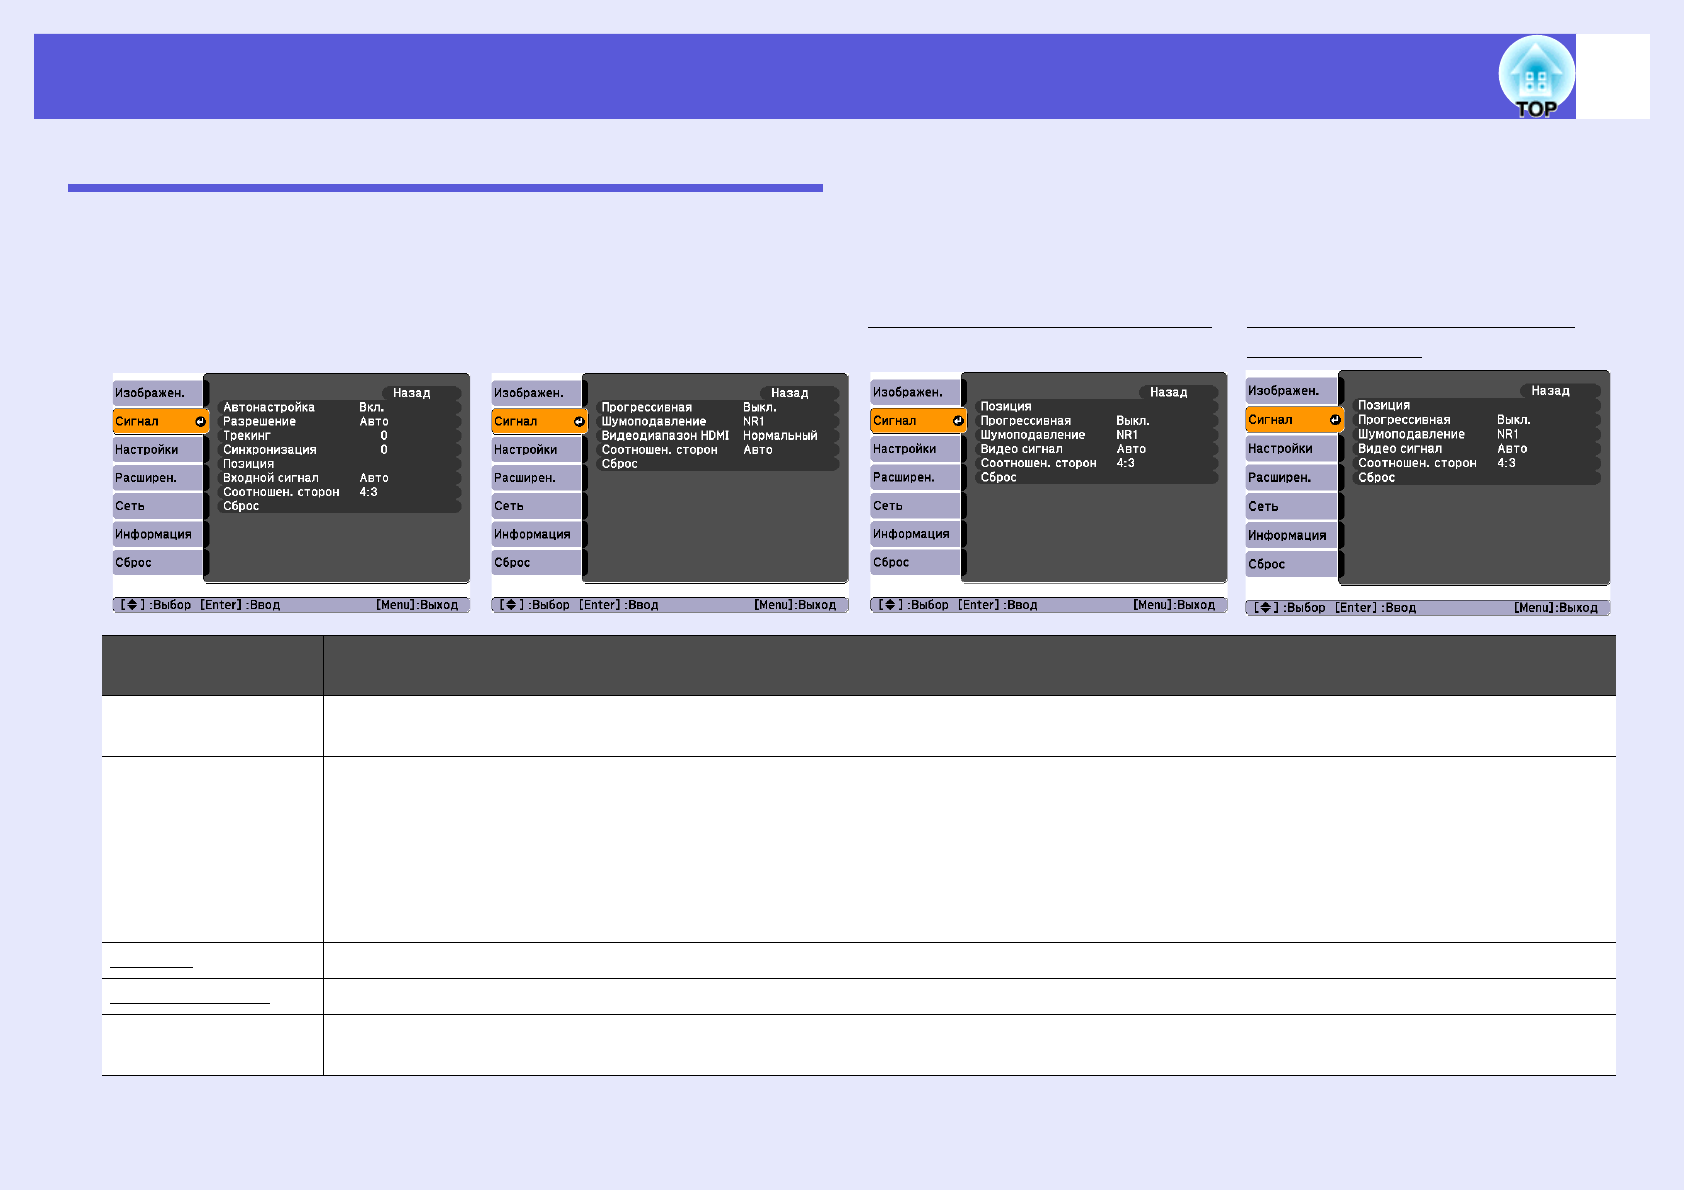Click enter icon on Сигнал in Видеодиапазон HDMI menu
The width and height of the screenshot is (1684, 1190).
579,422
